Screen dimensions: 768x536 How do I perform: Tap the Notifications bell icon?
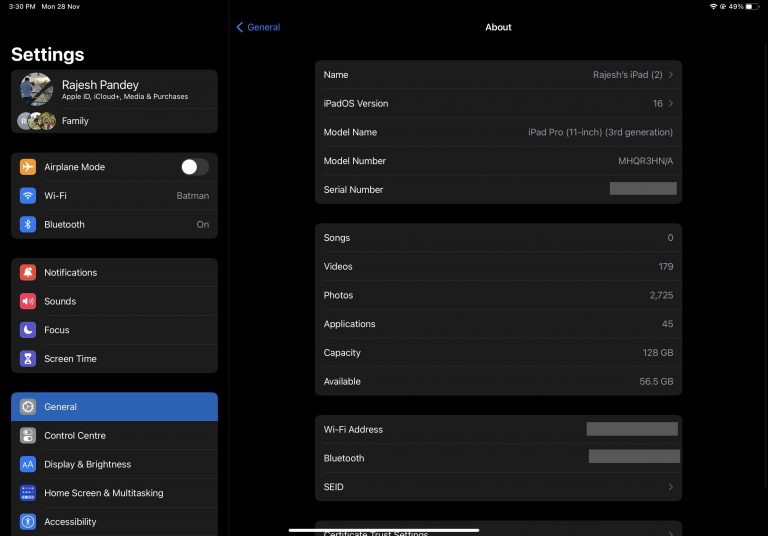28,272
